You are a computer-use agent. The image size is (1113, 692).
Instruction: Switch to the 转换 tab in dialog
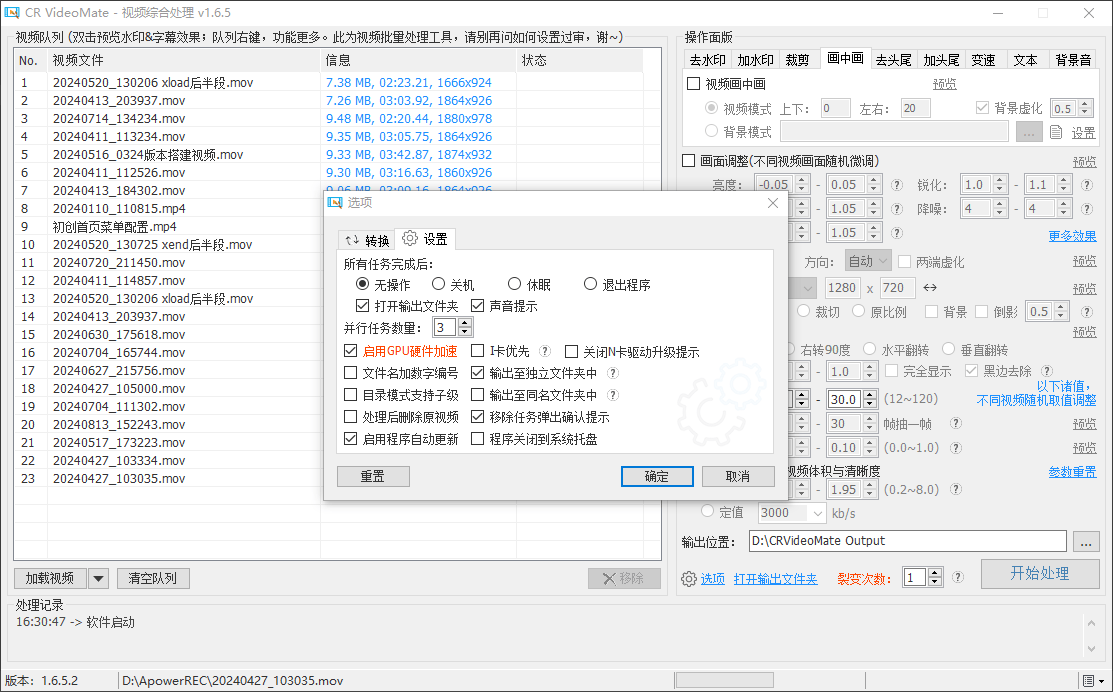[x=367, y=240]
